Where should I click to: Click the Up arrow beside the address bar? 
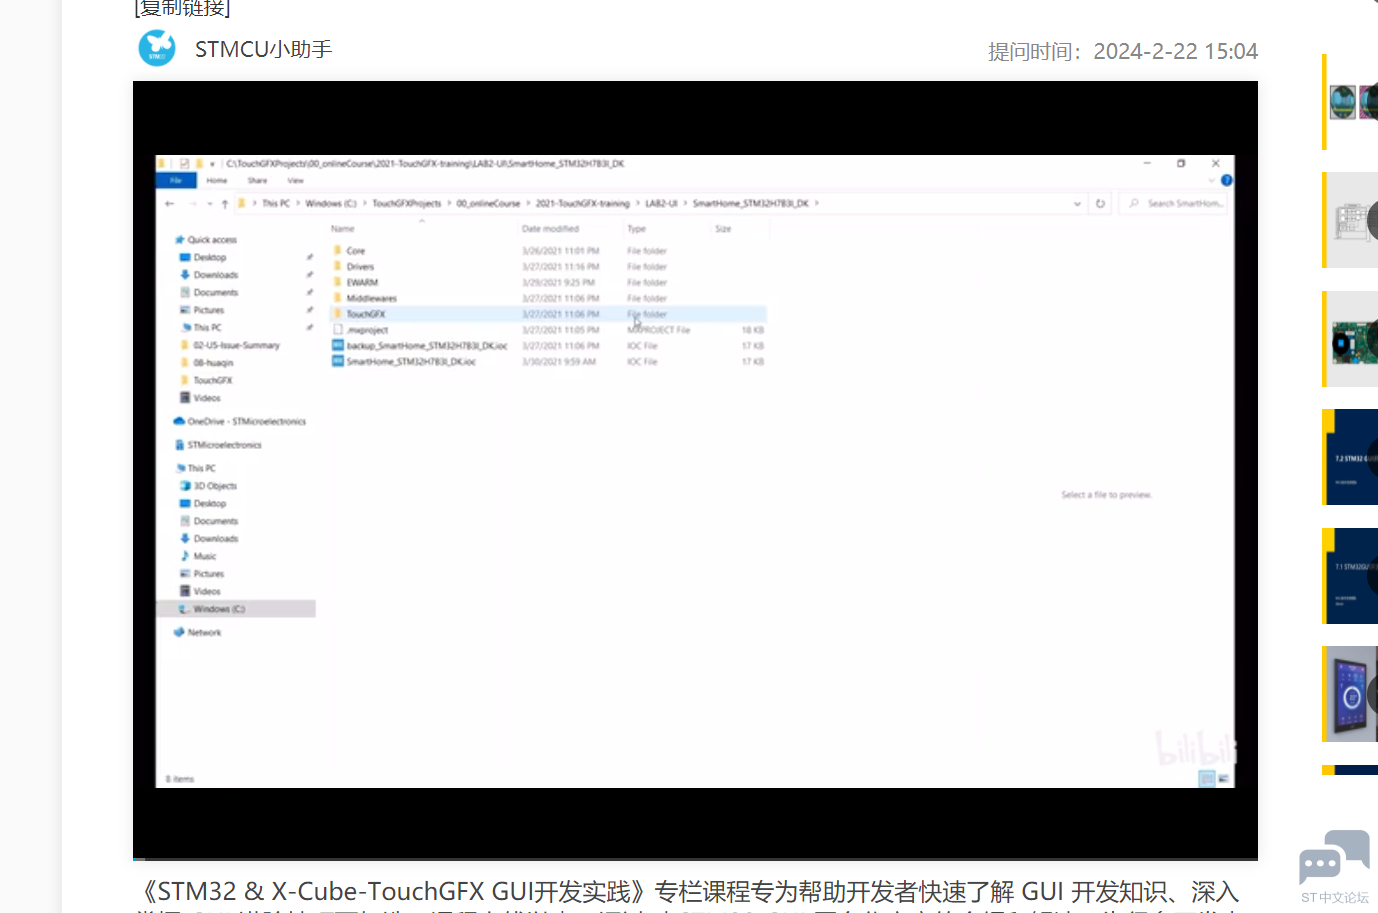[225, 204]
